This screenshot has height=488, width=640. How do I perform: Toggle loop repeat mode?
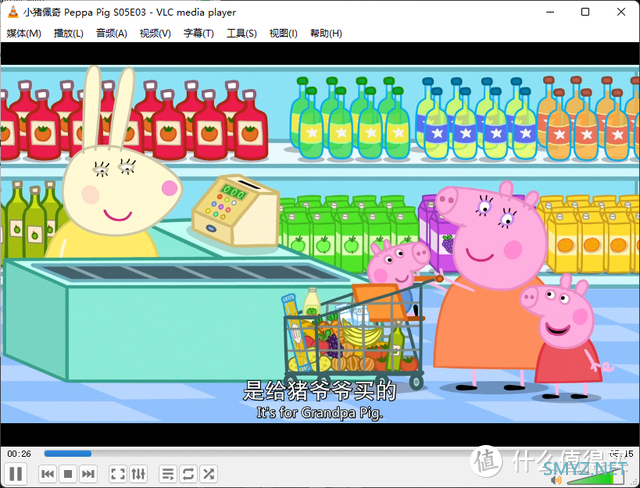pyautogui.click(x=188, y=474)
